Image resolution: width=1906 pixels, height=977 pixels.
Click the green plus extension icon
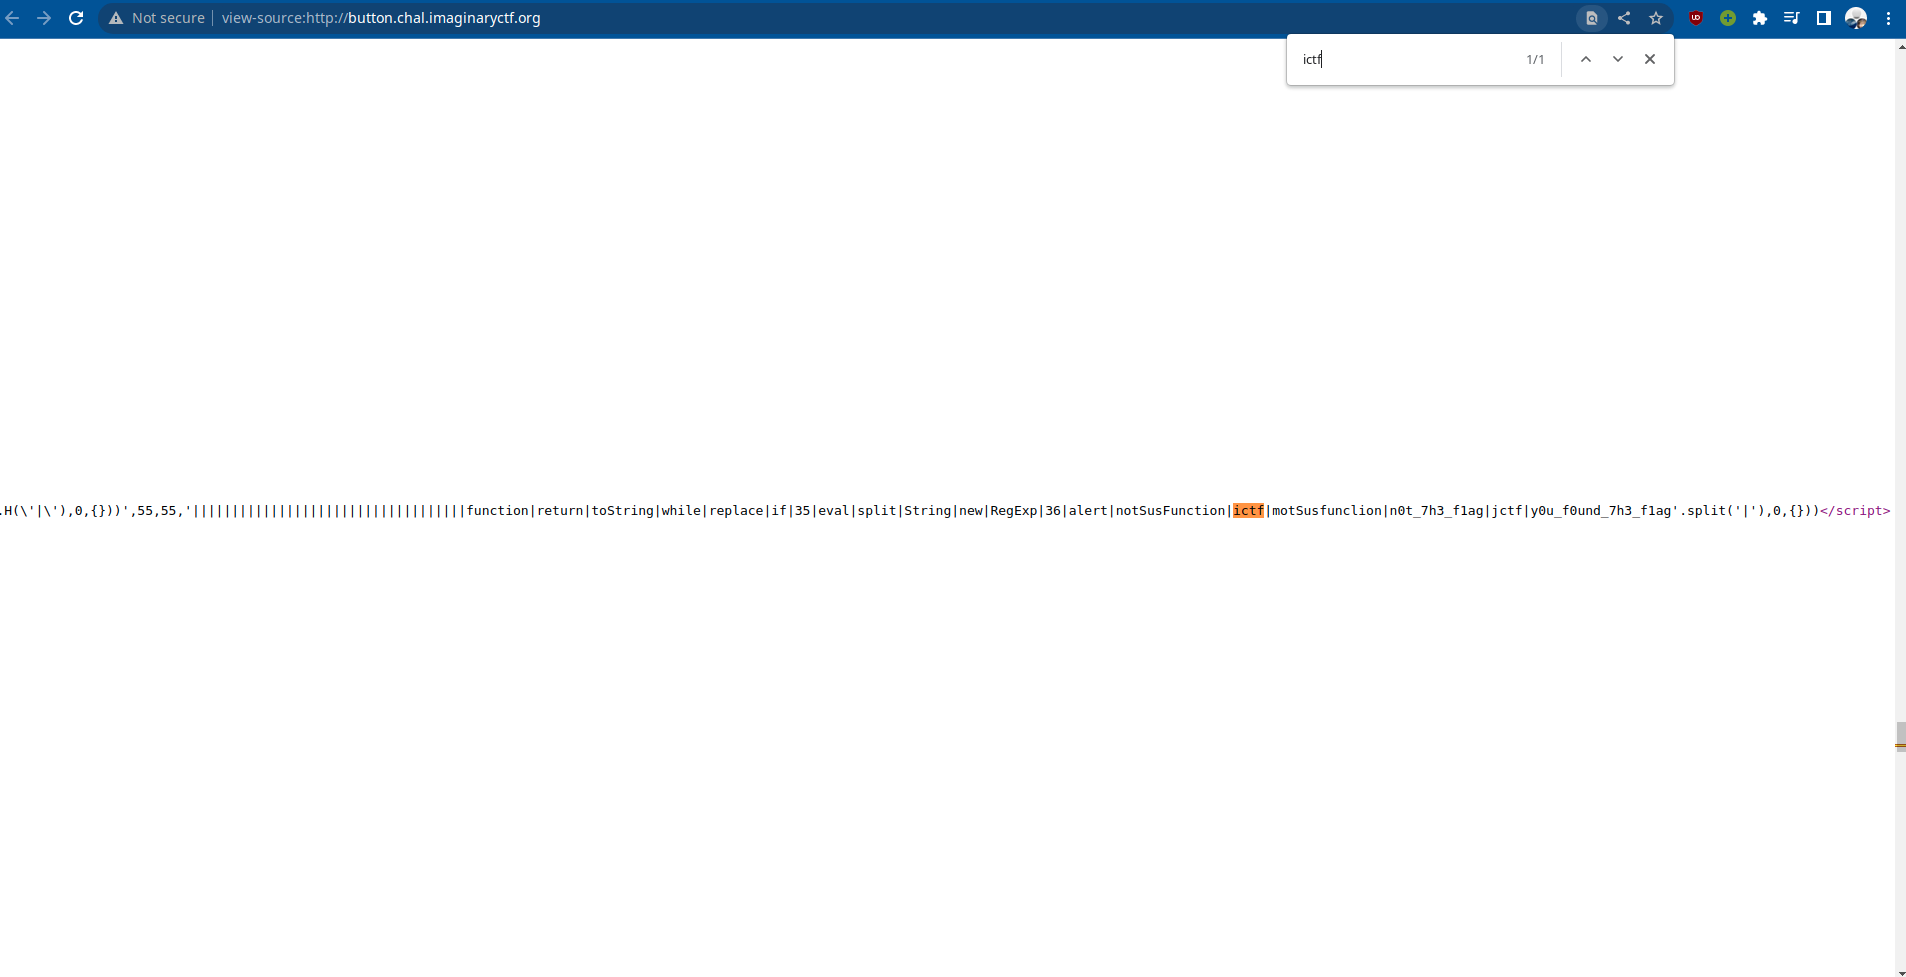[1728, 18]
